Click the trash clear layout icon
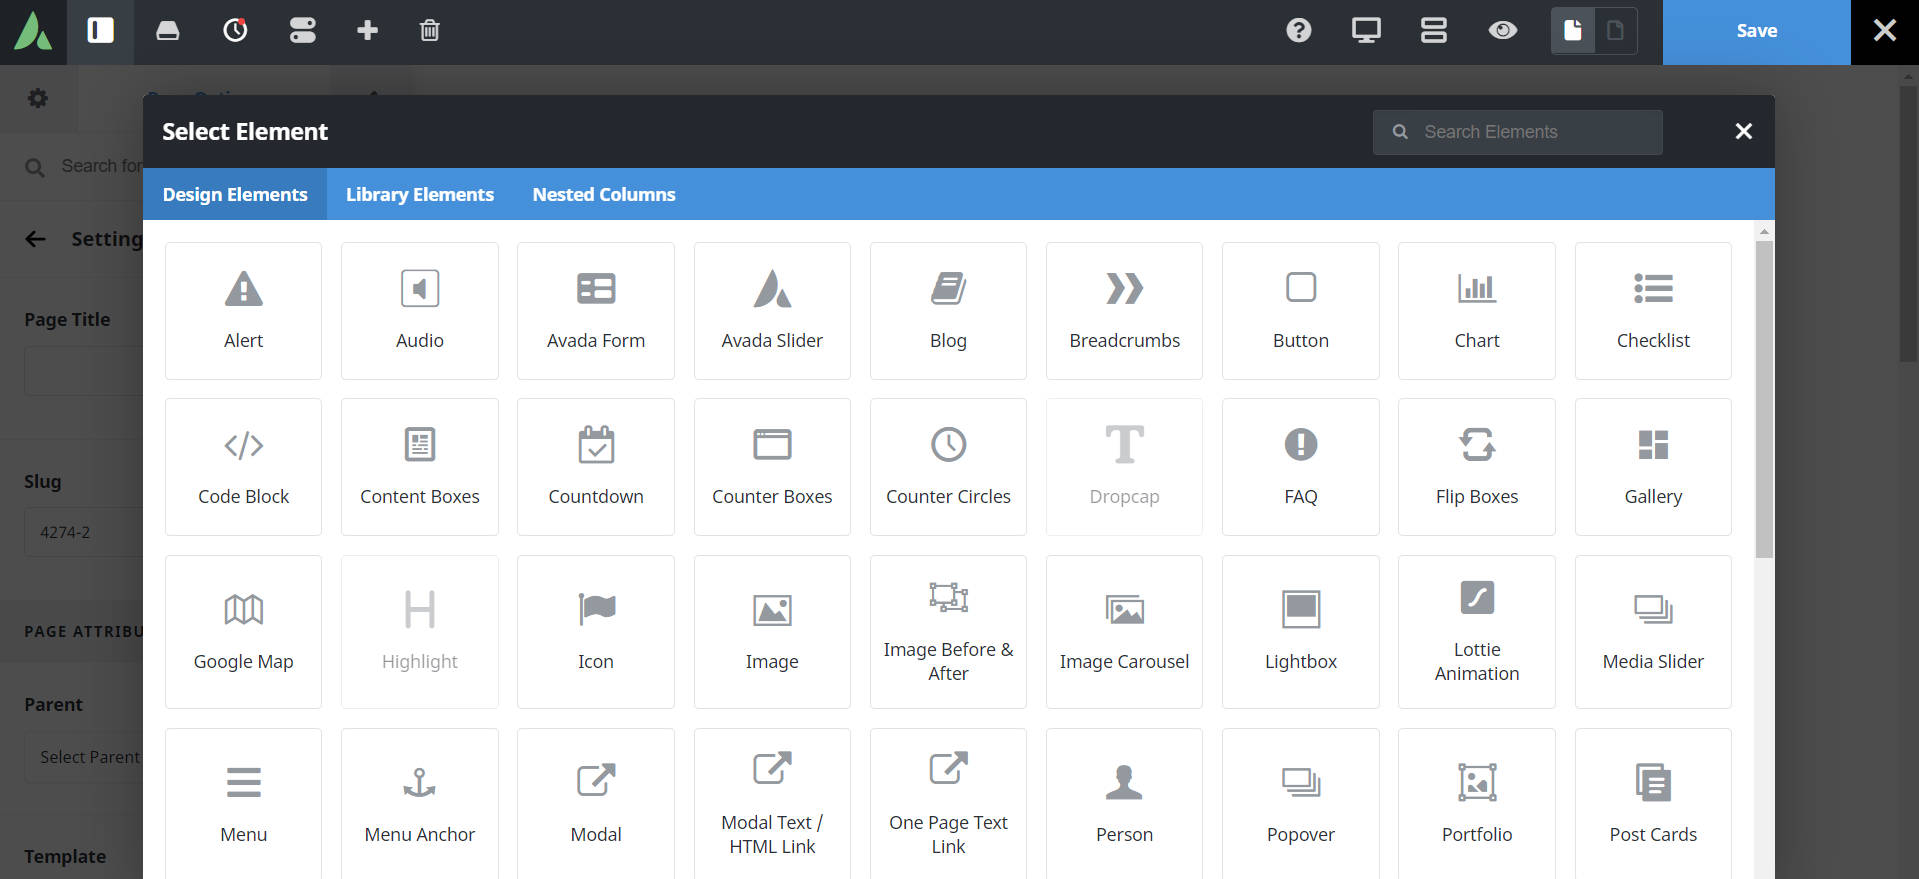1919x879 pixels. point(430,31)
